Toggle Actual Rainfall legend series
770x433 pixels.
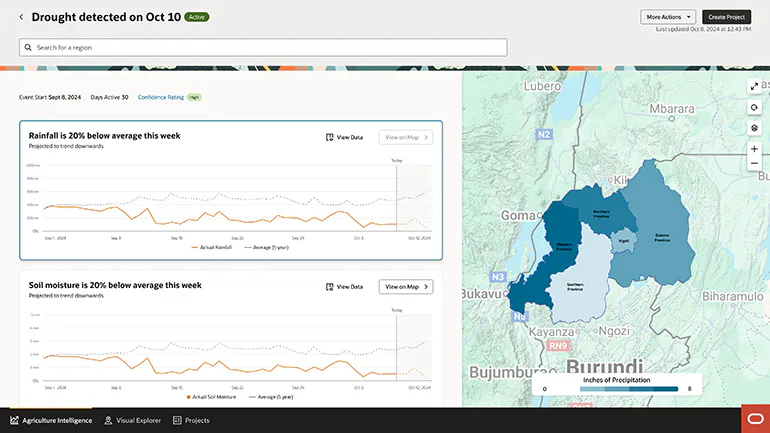pyautogui.click(x=211, y=247)
